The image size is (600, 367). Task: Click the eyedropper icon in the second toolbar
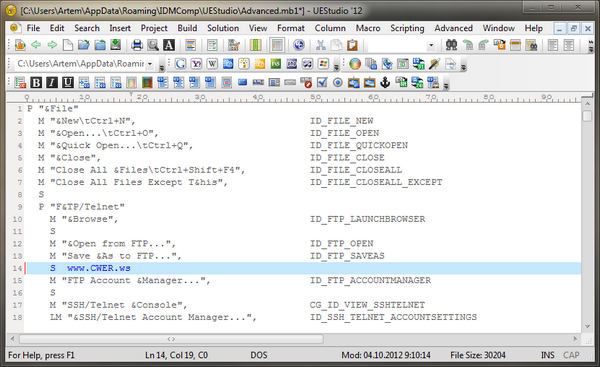point(434,64)
